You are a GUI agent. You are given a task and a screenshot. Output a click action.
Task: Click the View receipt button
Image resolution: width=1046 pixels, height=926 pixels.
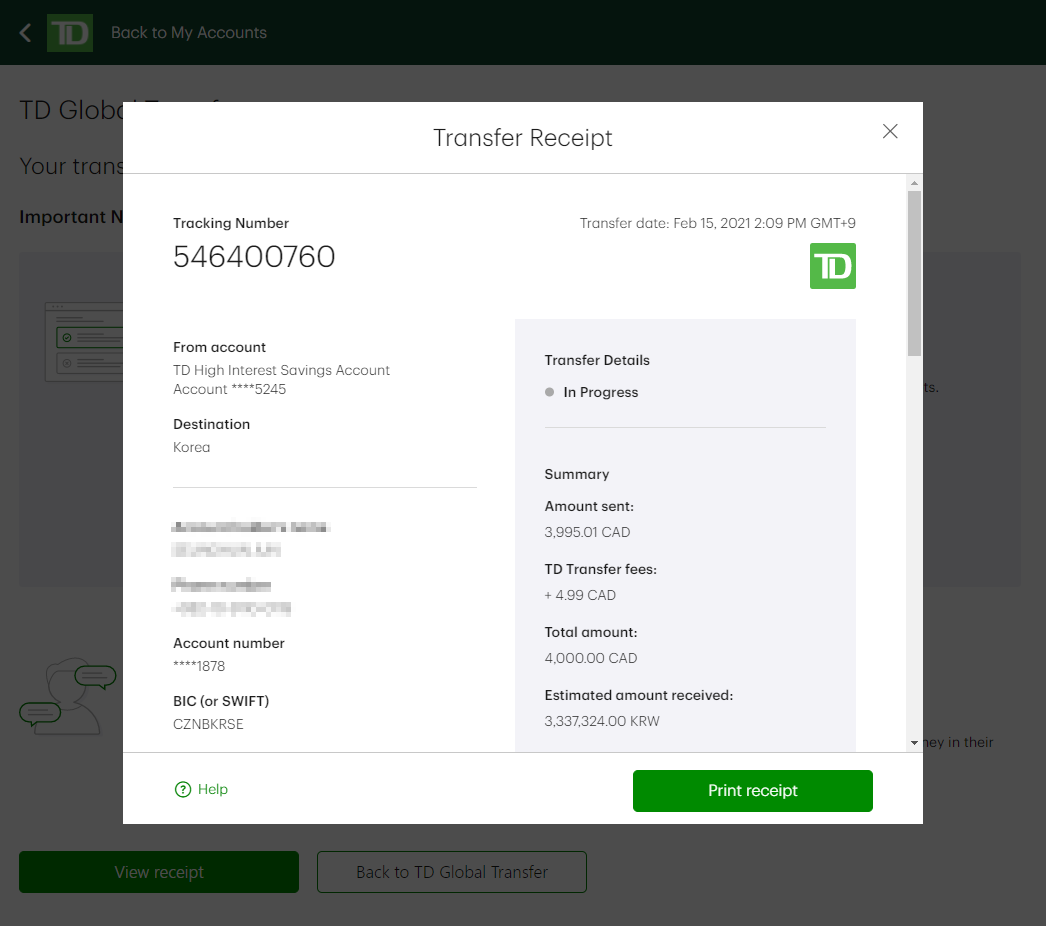click(159, 872)
